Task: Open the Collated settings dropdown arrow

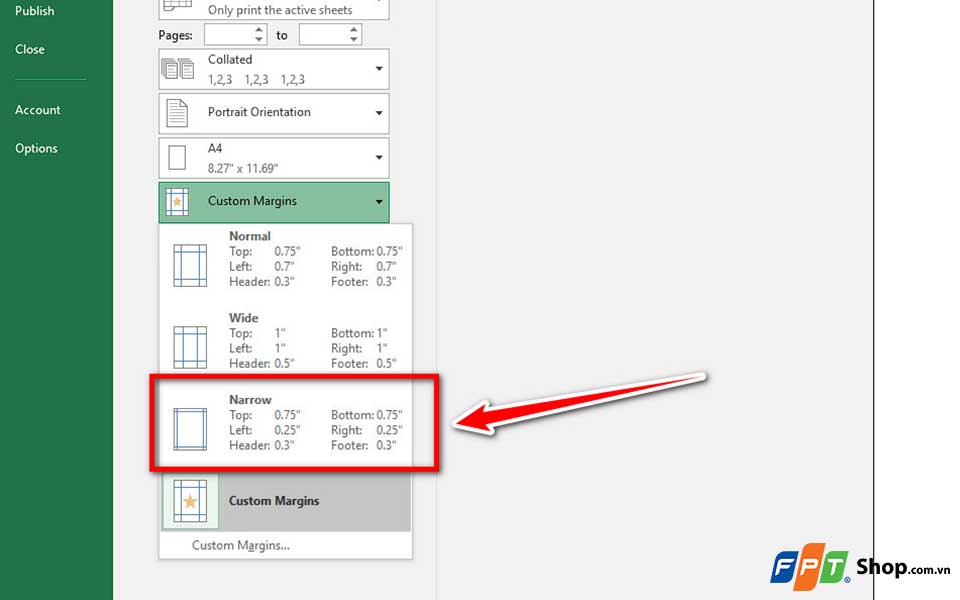Action: [x=378, y=68]
